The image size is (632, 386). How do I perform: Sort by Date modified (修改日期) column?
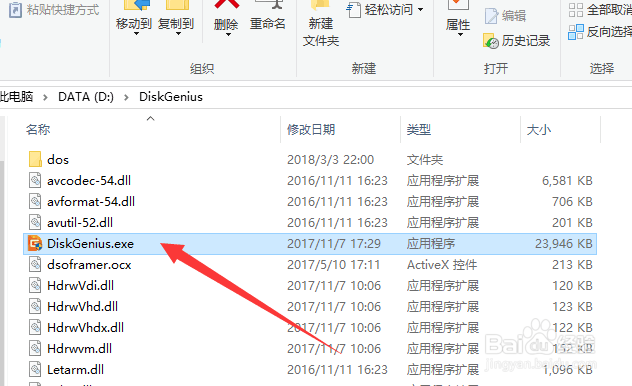tap(311, 130)
